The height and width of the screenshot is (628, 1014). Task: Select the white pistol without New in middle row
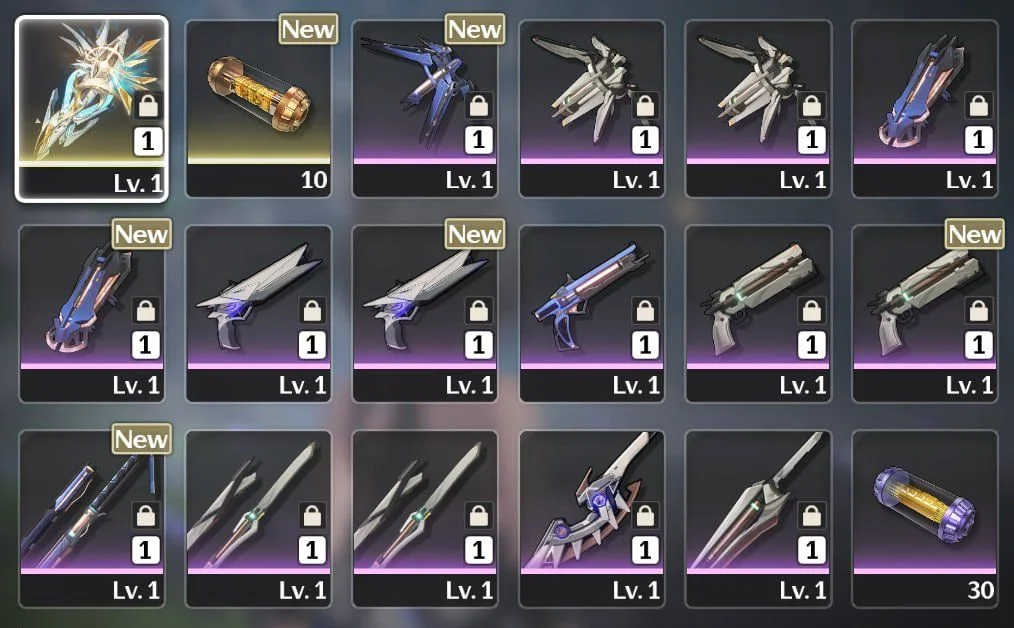coord(259,314)
